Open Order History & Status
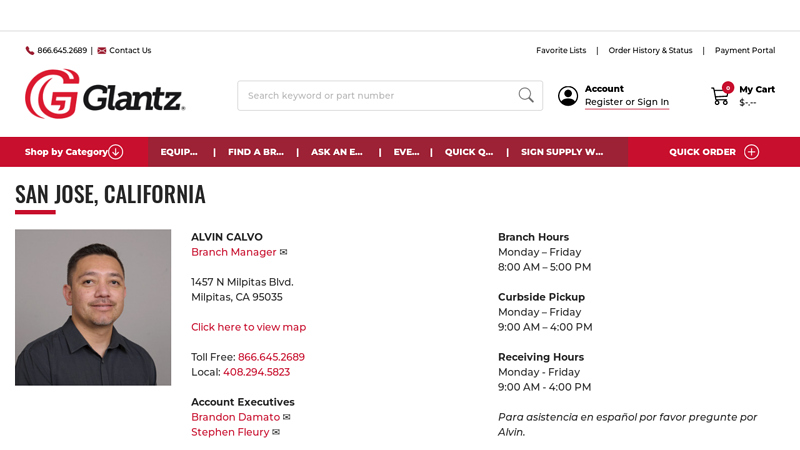 click(x=650, y=51)
